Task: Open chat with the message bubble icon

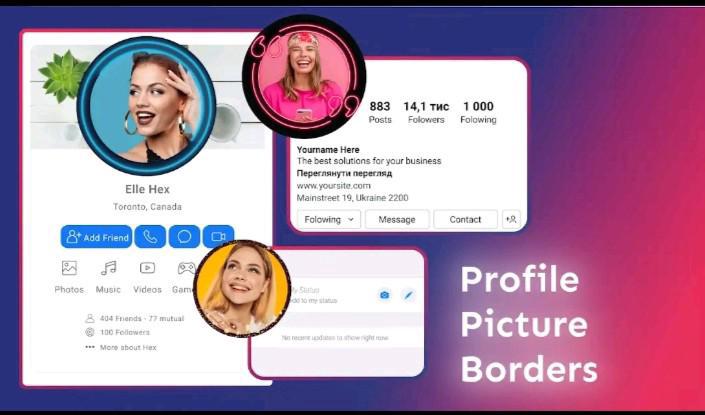Action: pos(184,237)
